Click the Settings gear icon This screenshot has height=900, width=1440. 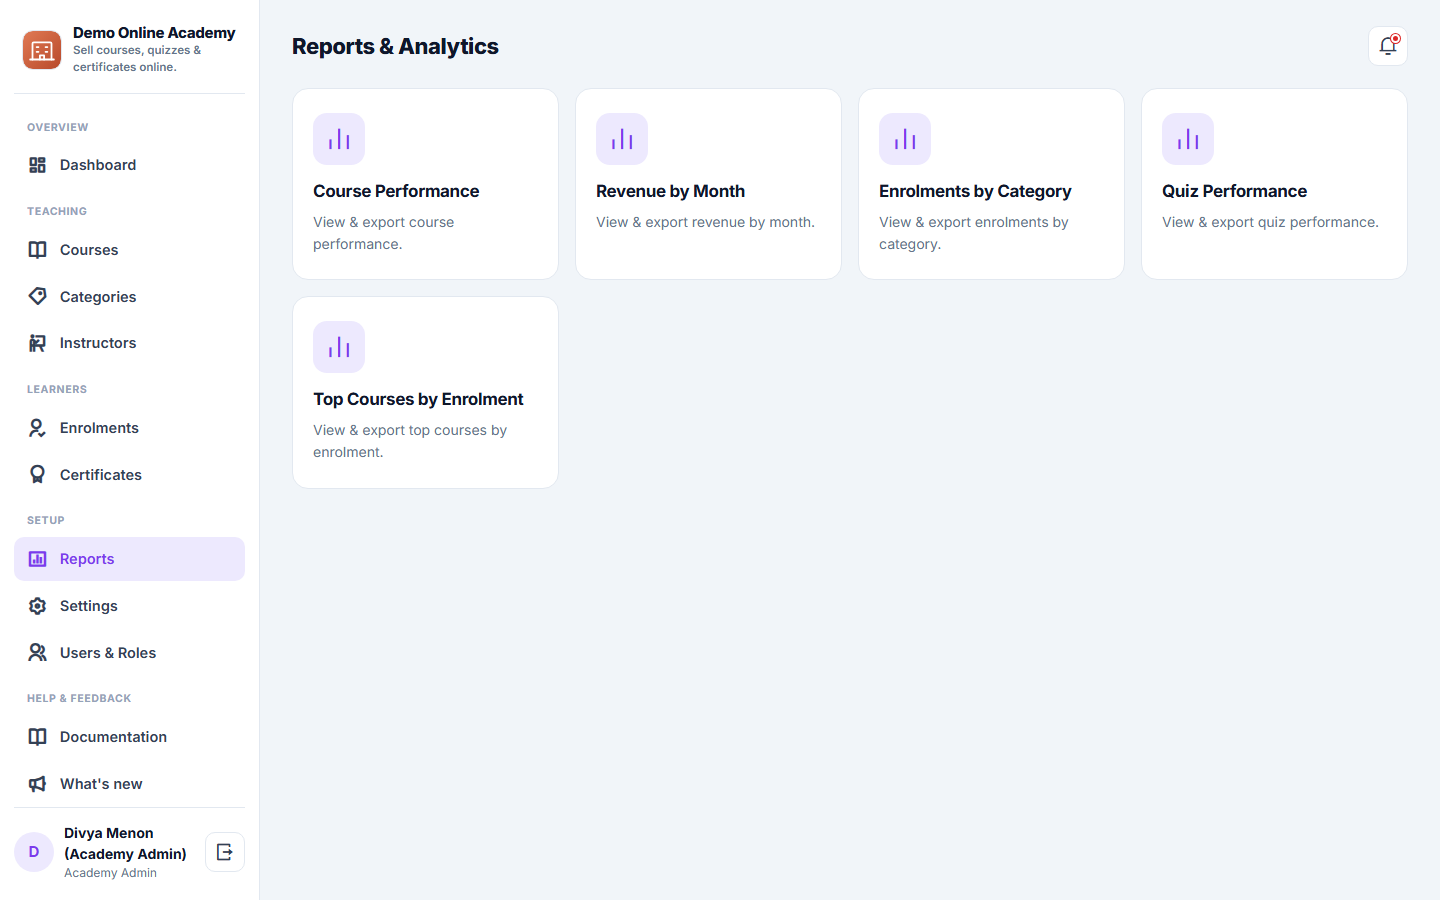point(38,606)
